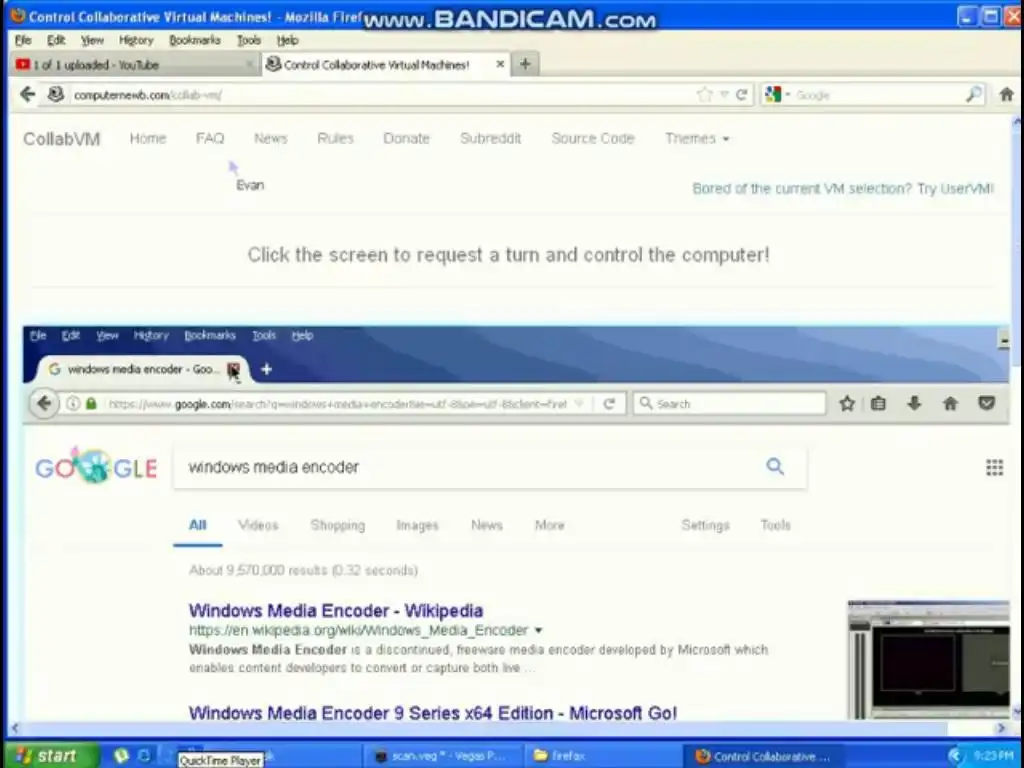Open Downloads arrow icon in VM
Viewport: 1024px width, 768px height.
(x=914, y=404)
